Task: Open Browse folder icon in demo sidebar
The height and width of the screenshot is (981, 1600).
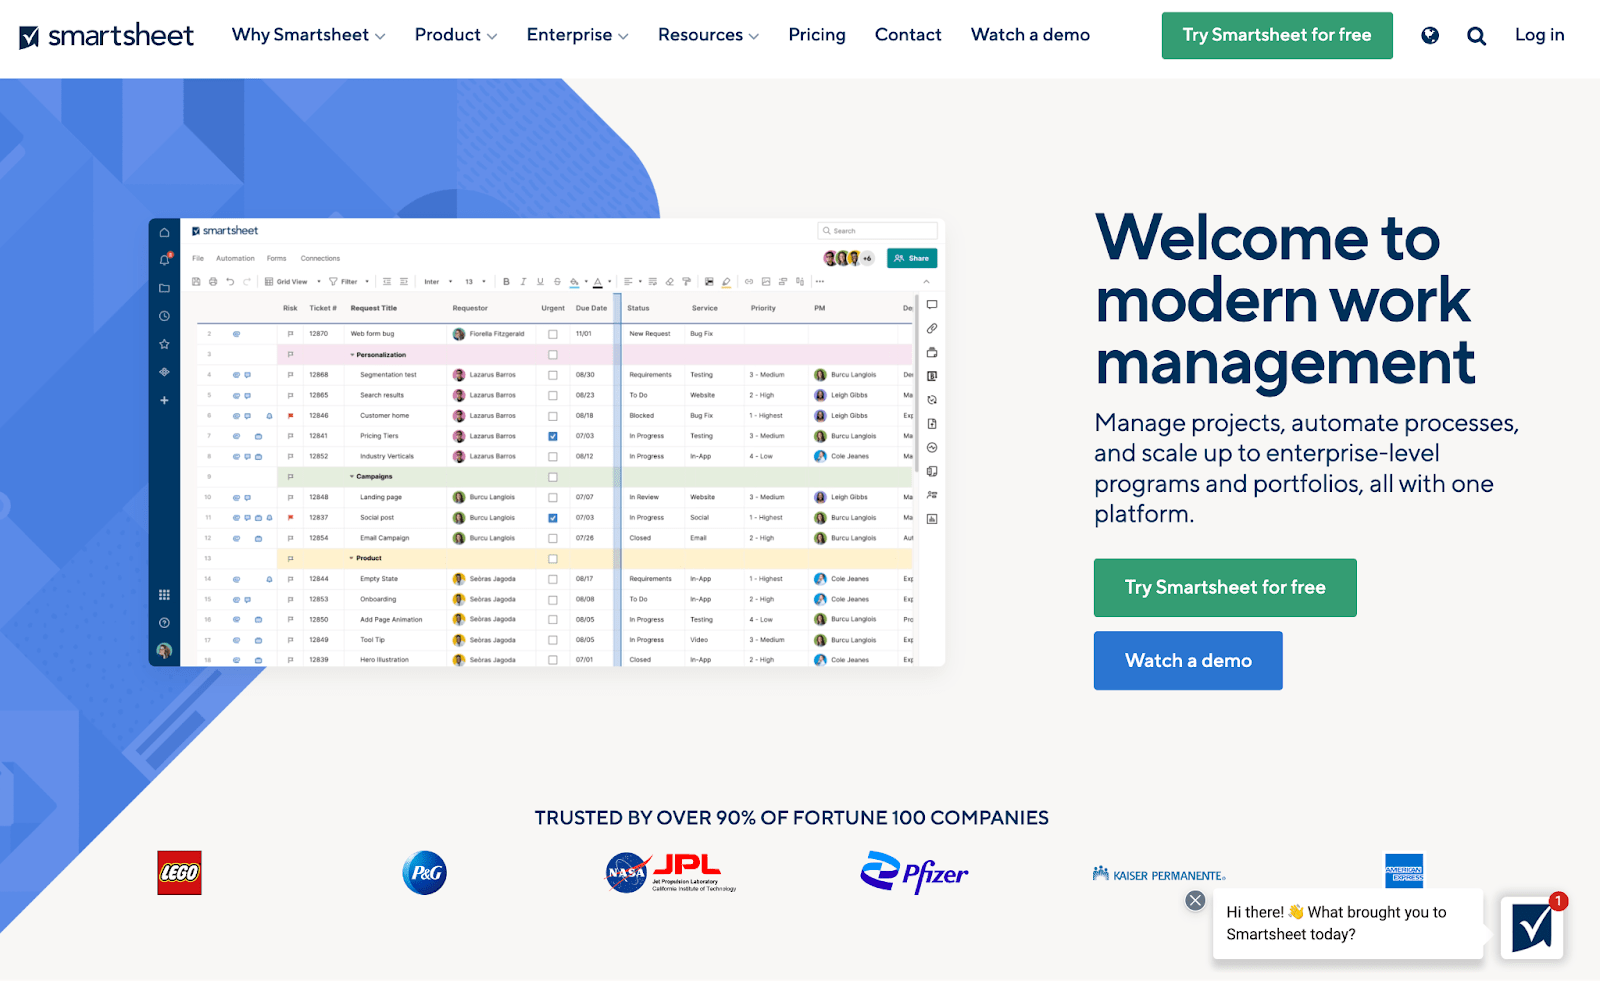Action: coord(164,288)
